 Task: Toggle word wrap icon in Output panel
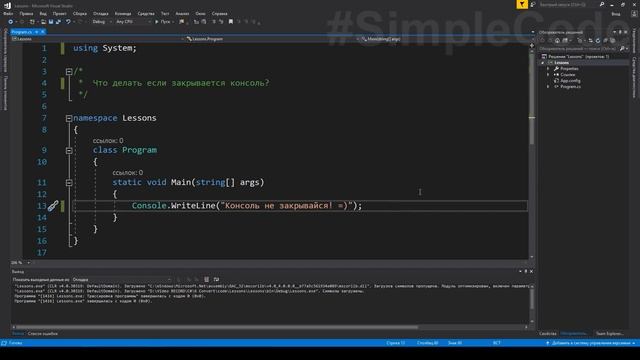click(x=216, y=280)
